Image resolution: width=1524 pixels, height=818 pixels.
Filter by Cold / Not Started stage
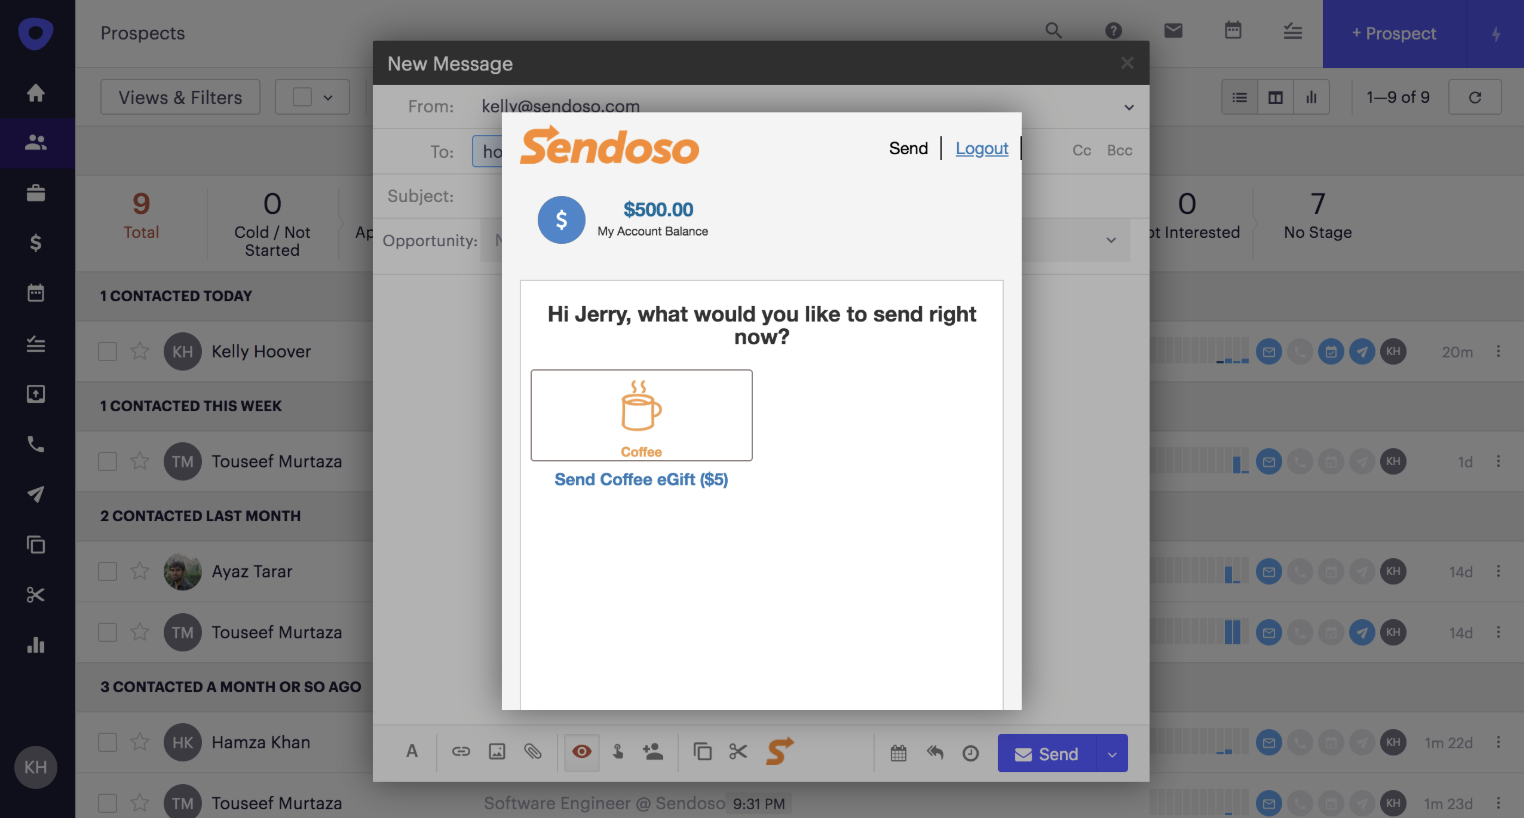tap(272, 223)
